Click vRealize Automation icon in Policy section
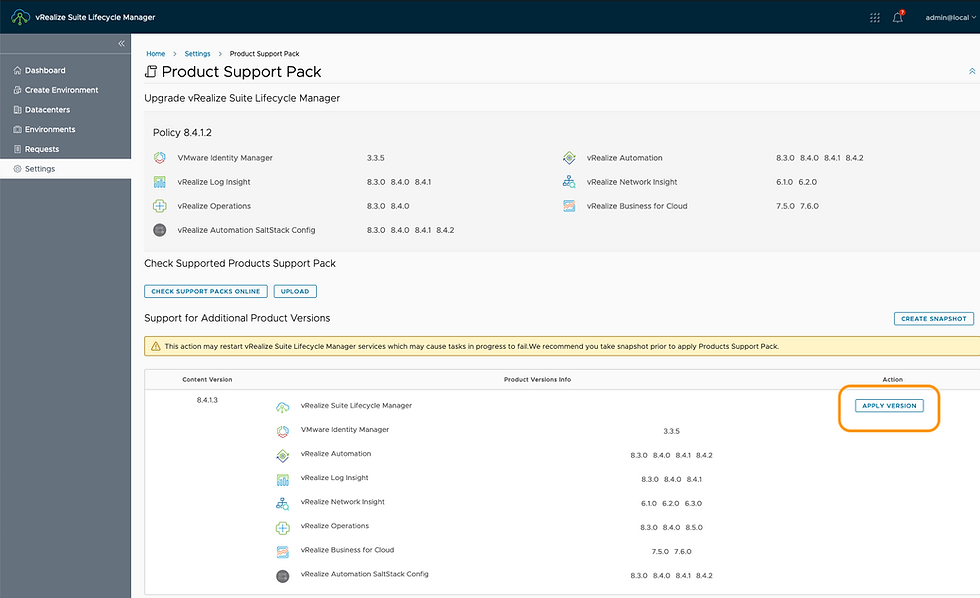 pos(569,158)
